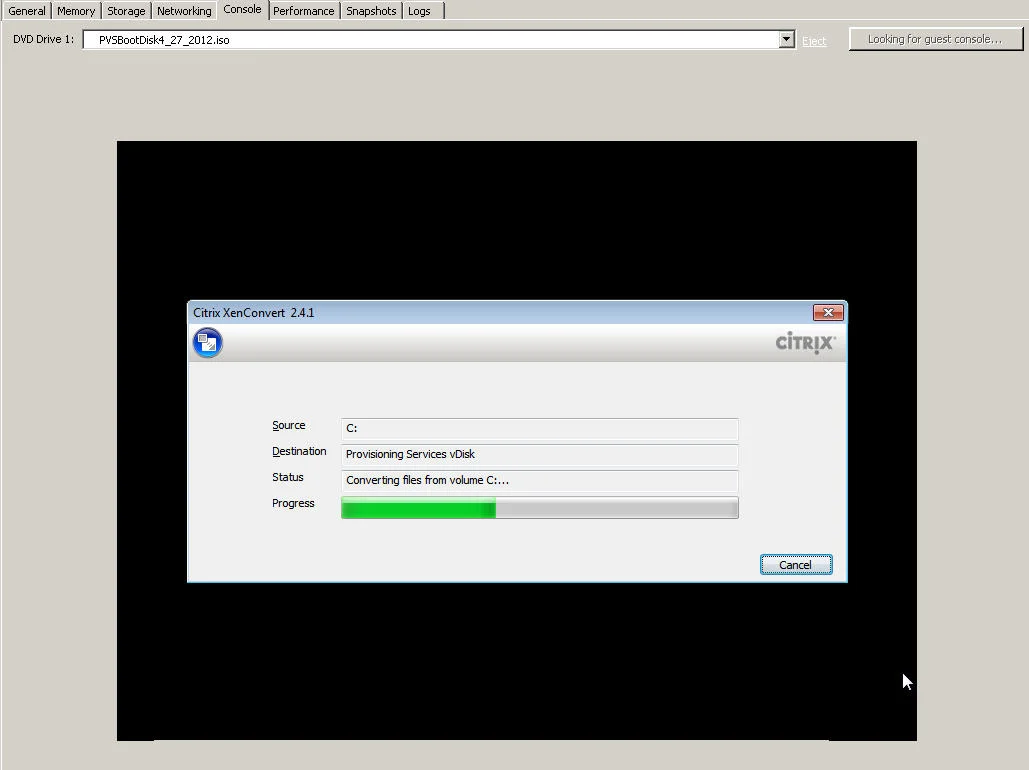Click the Status label
Screen dimensions: 1029x770
[287, 477]
